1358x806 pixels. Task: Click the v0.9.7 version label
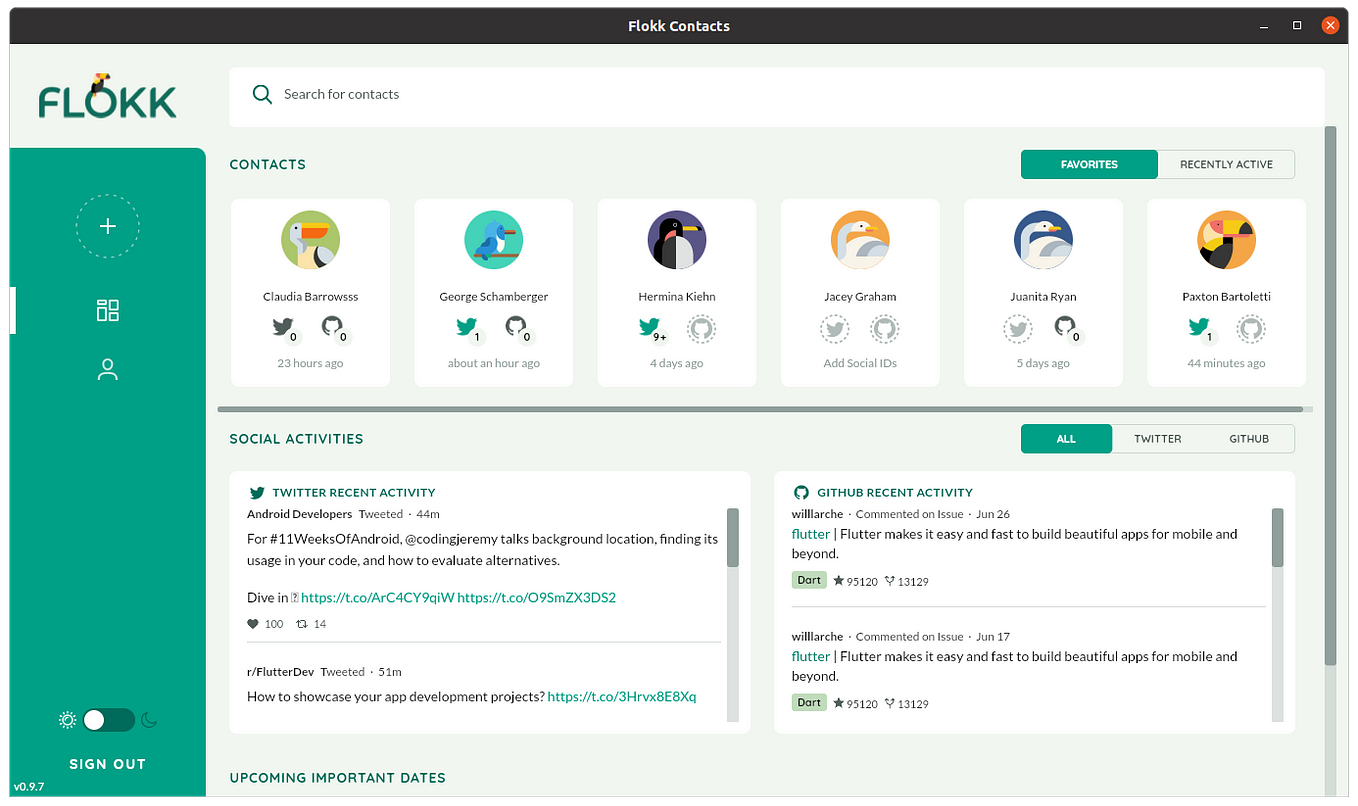[x=29, y=787]
